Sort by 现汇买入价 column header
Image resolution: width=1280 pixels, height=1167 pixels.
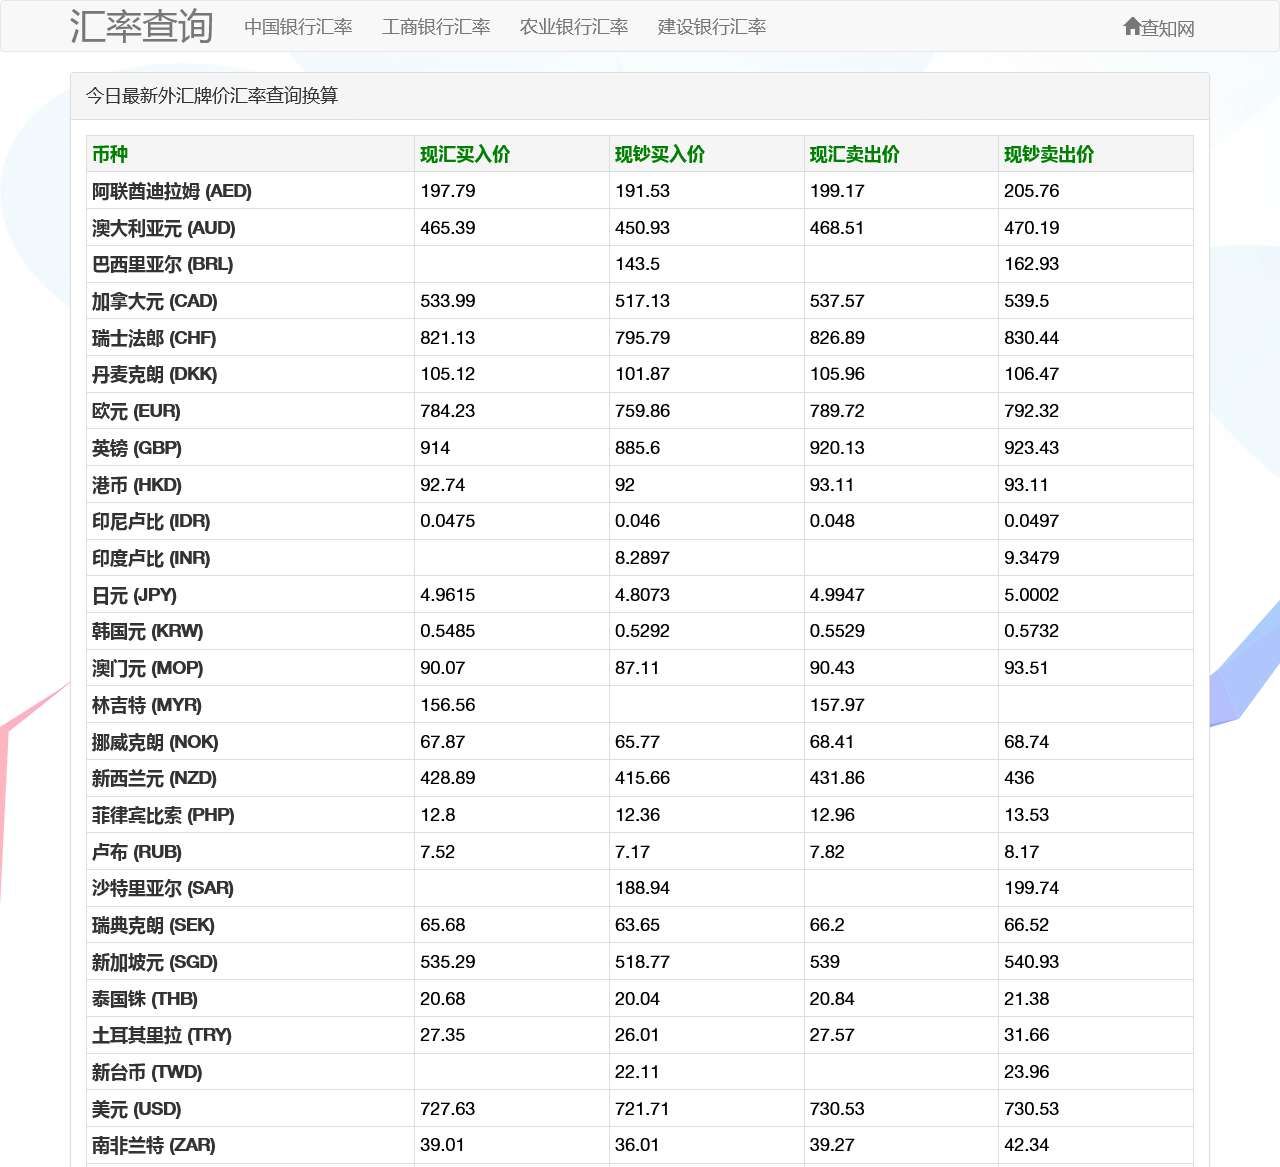tap(463, 154)
